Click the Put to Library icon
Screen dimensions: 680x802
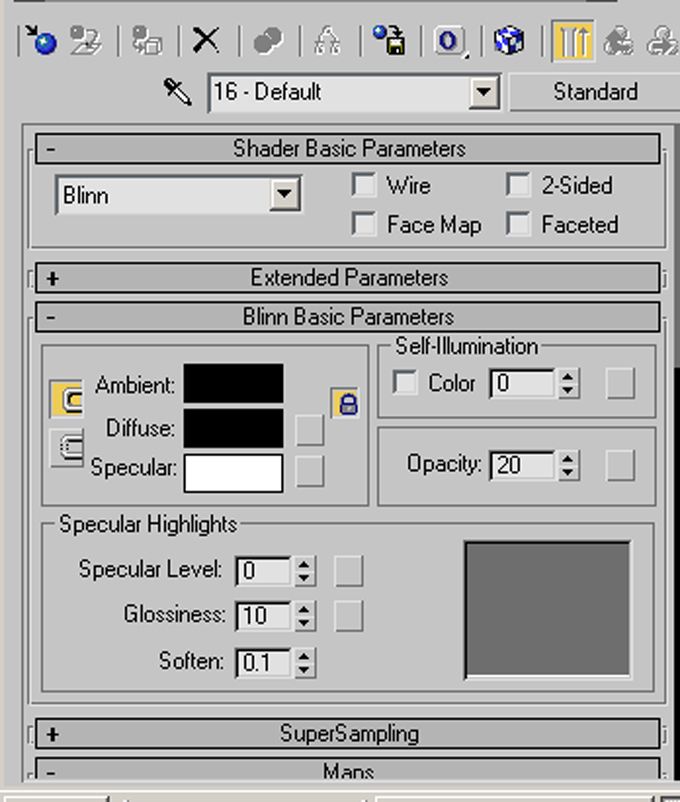(389, 40)
